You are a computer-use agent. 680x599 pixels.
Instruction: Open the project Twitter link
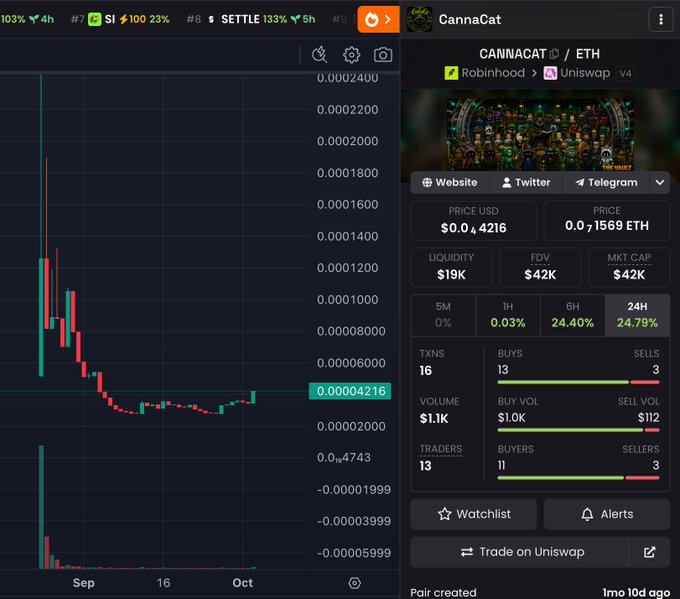[526, 183]
